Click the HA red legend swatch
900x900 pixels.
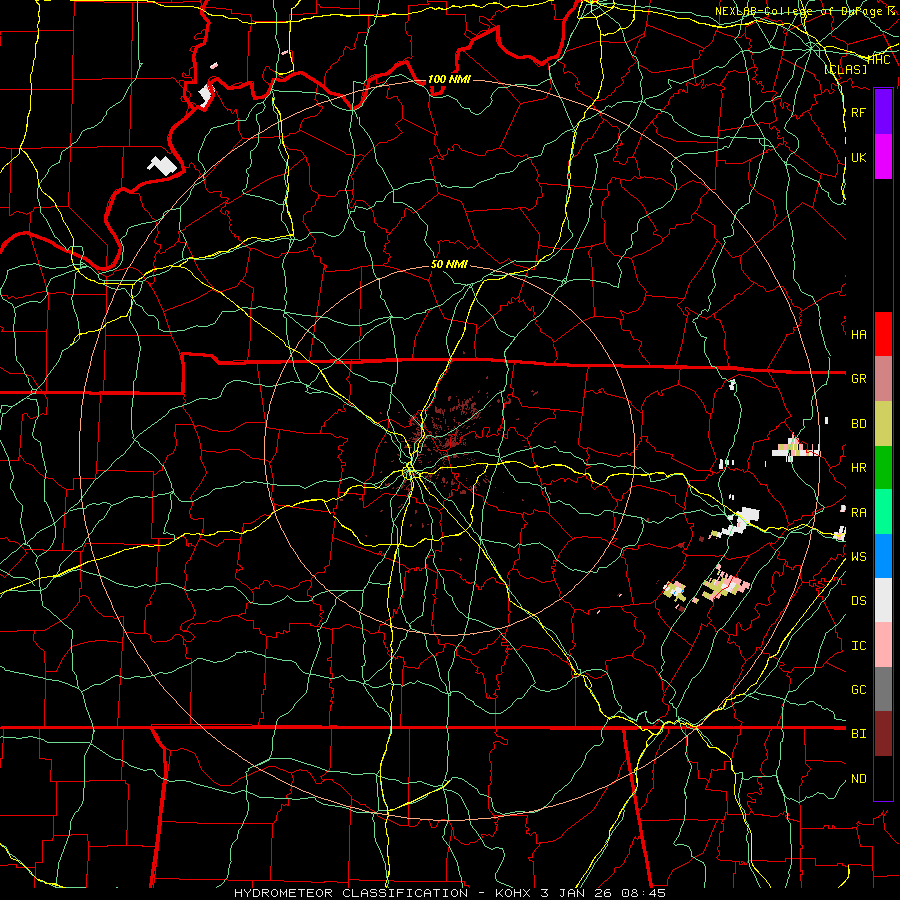(x=883, y=334)
